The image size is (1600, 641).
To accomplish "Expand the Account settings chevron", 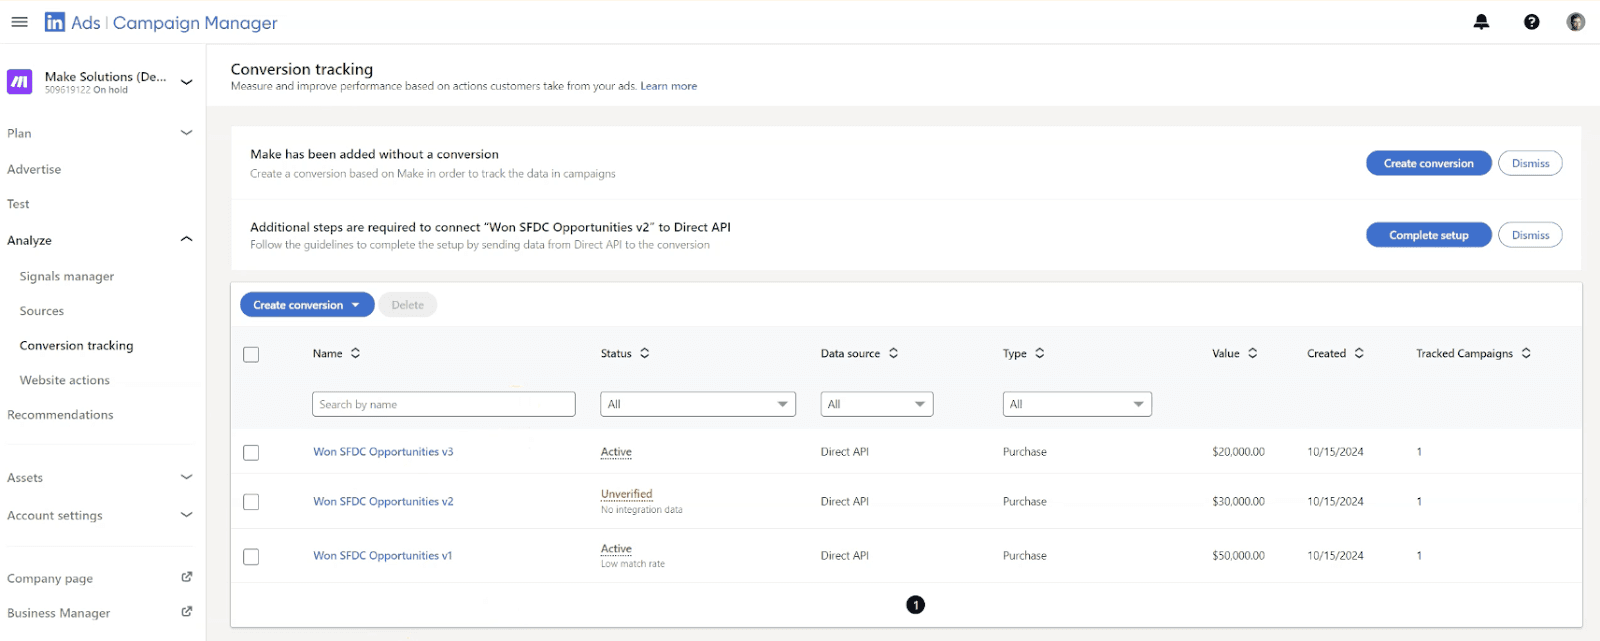I will (x=186, y=515).
